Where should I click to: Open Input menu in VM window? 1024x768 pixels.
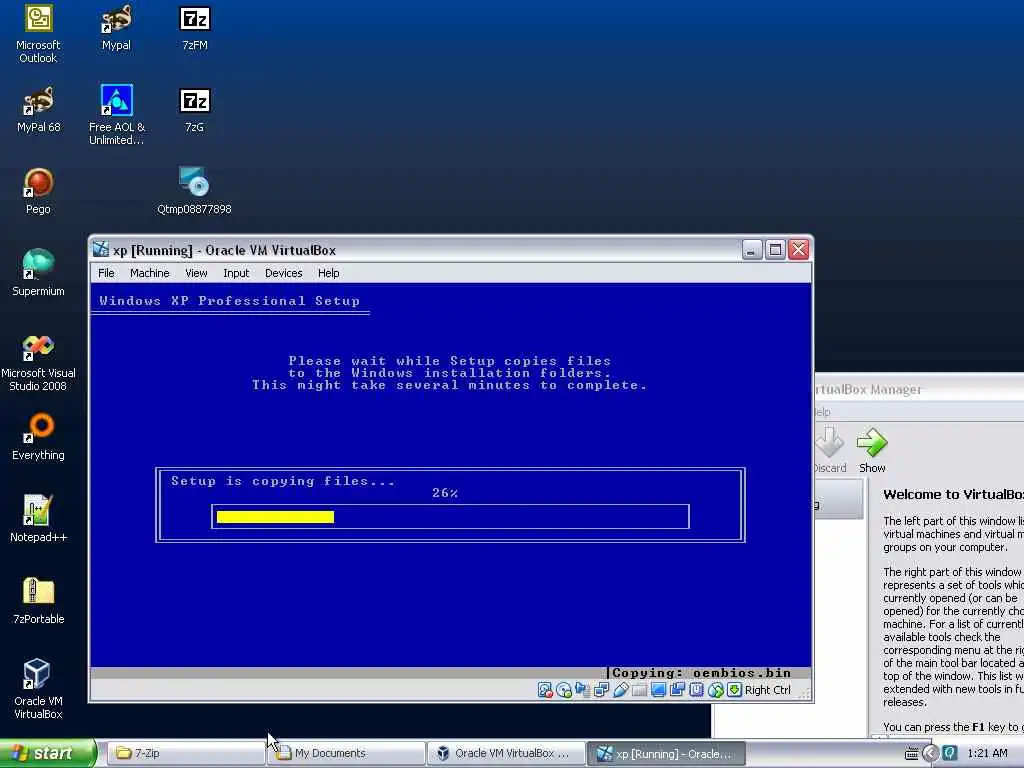pos(236,273)
